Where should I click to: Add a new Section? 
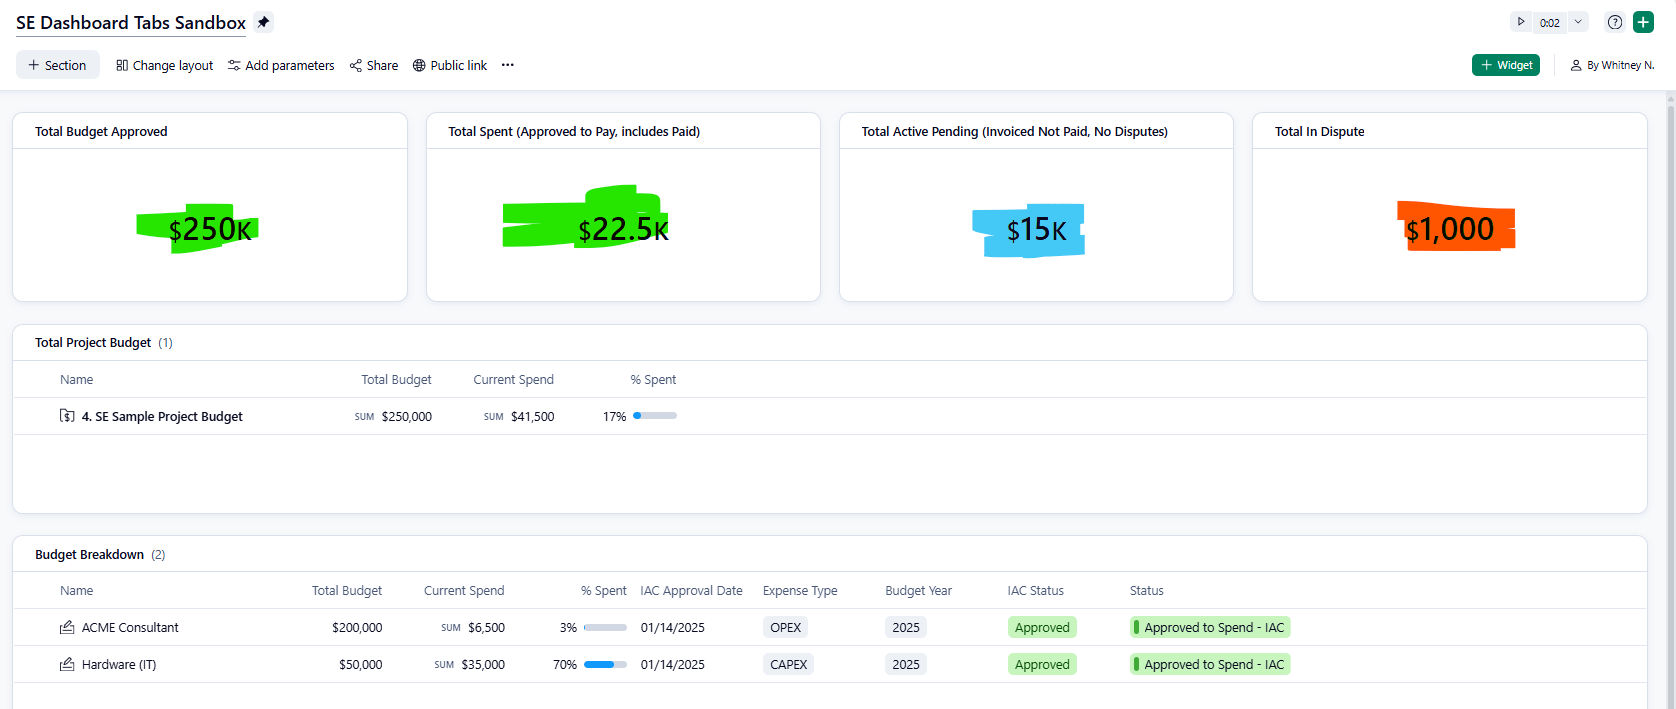coord(57,65)
